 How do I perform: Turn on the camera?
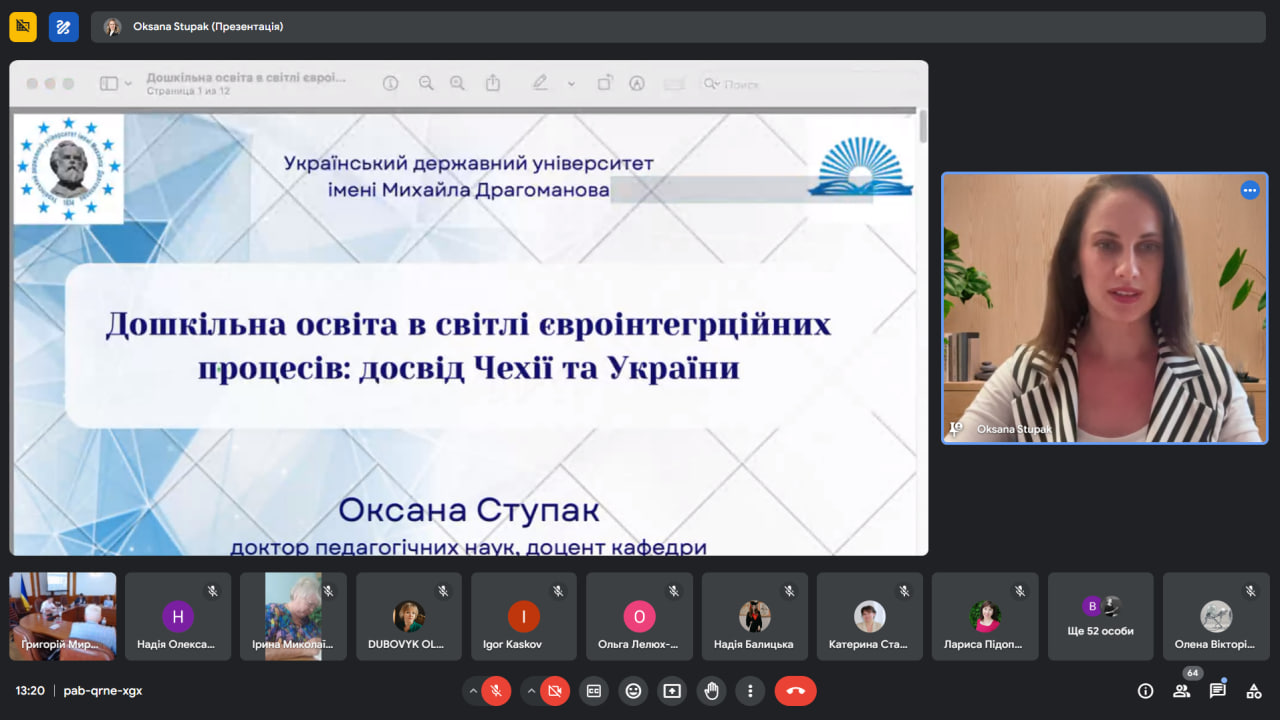coord(552,690)
